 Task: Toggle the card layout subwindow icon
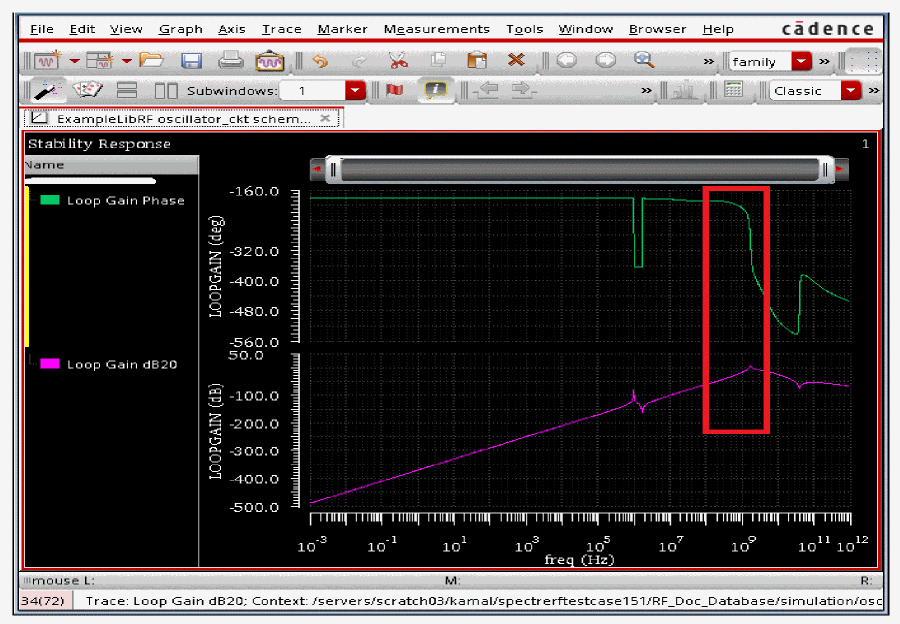coord(89,90)
